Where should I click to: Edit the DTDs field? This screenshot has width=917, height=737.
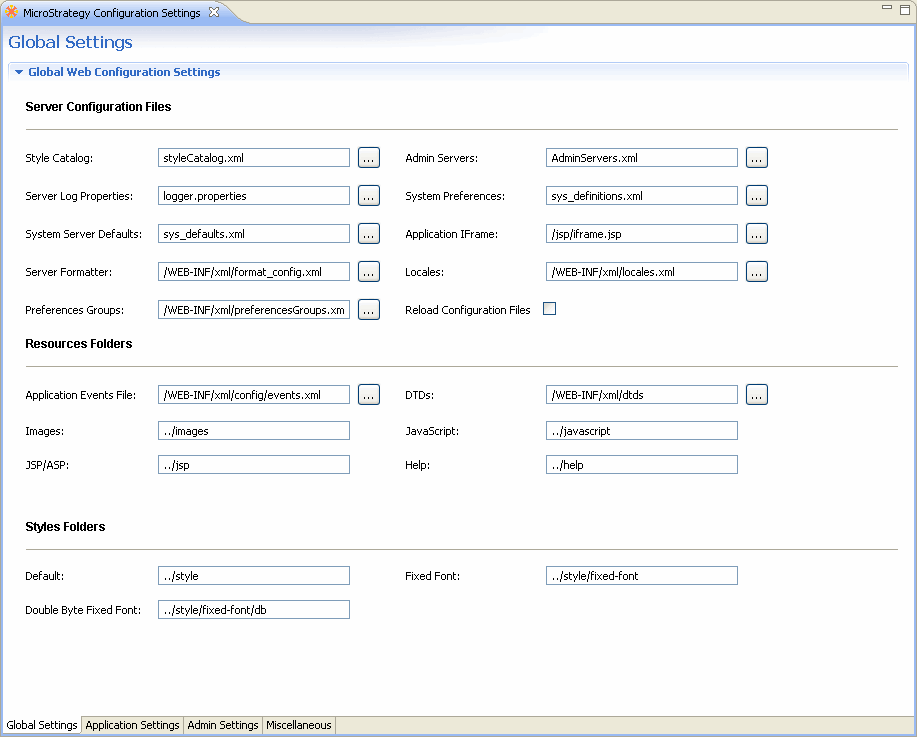642,394
